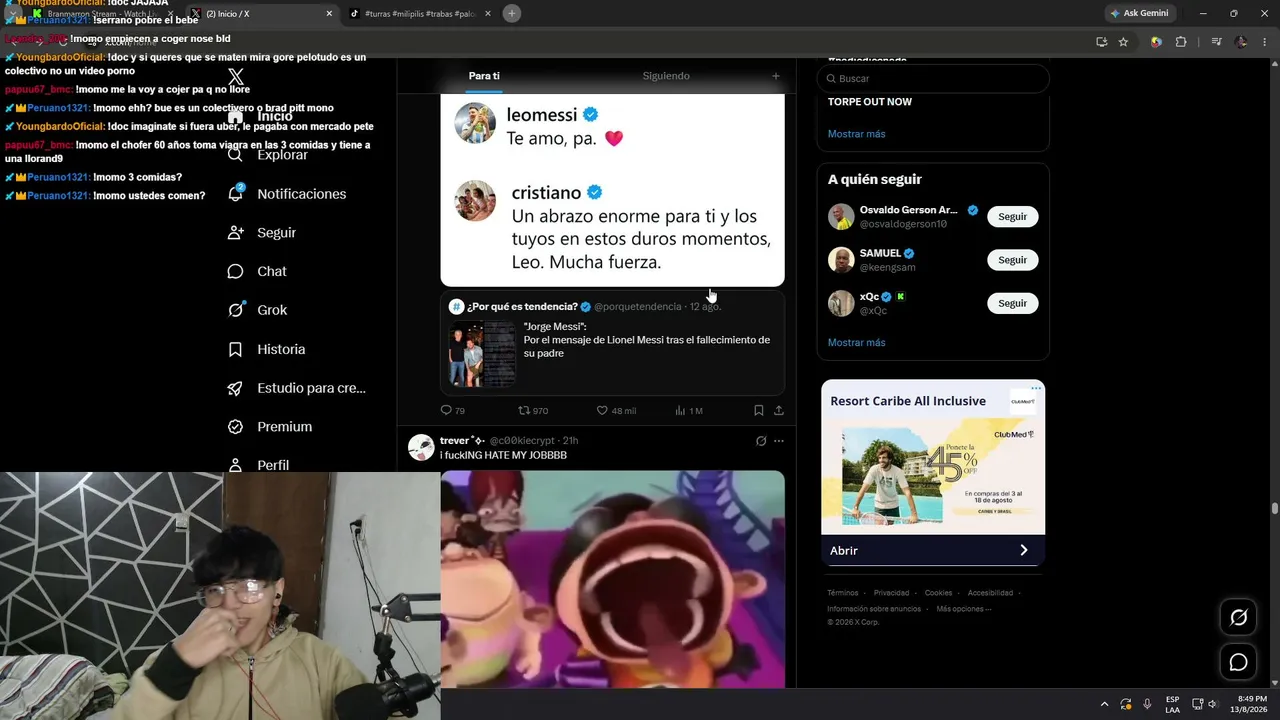
Task: Open the Chrome profile avatar
Action: (1241, 42)
